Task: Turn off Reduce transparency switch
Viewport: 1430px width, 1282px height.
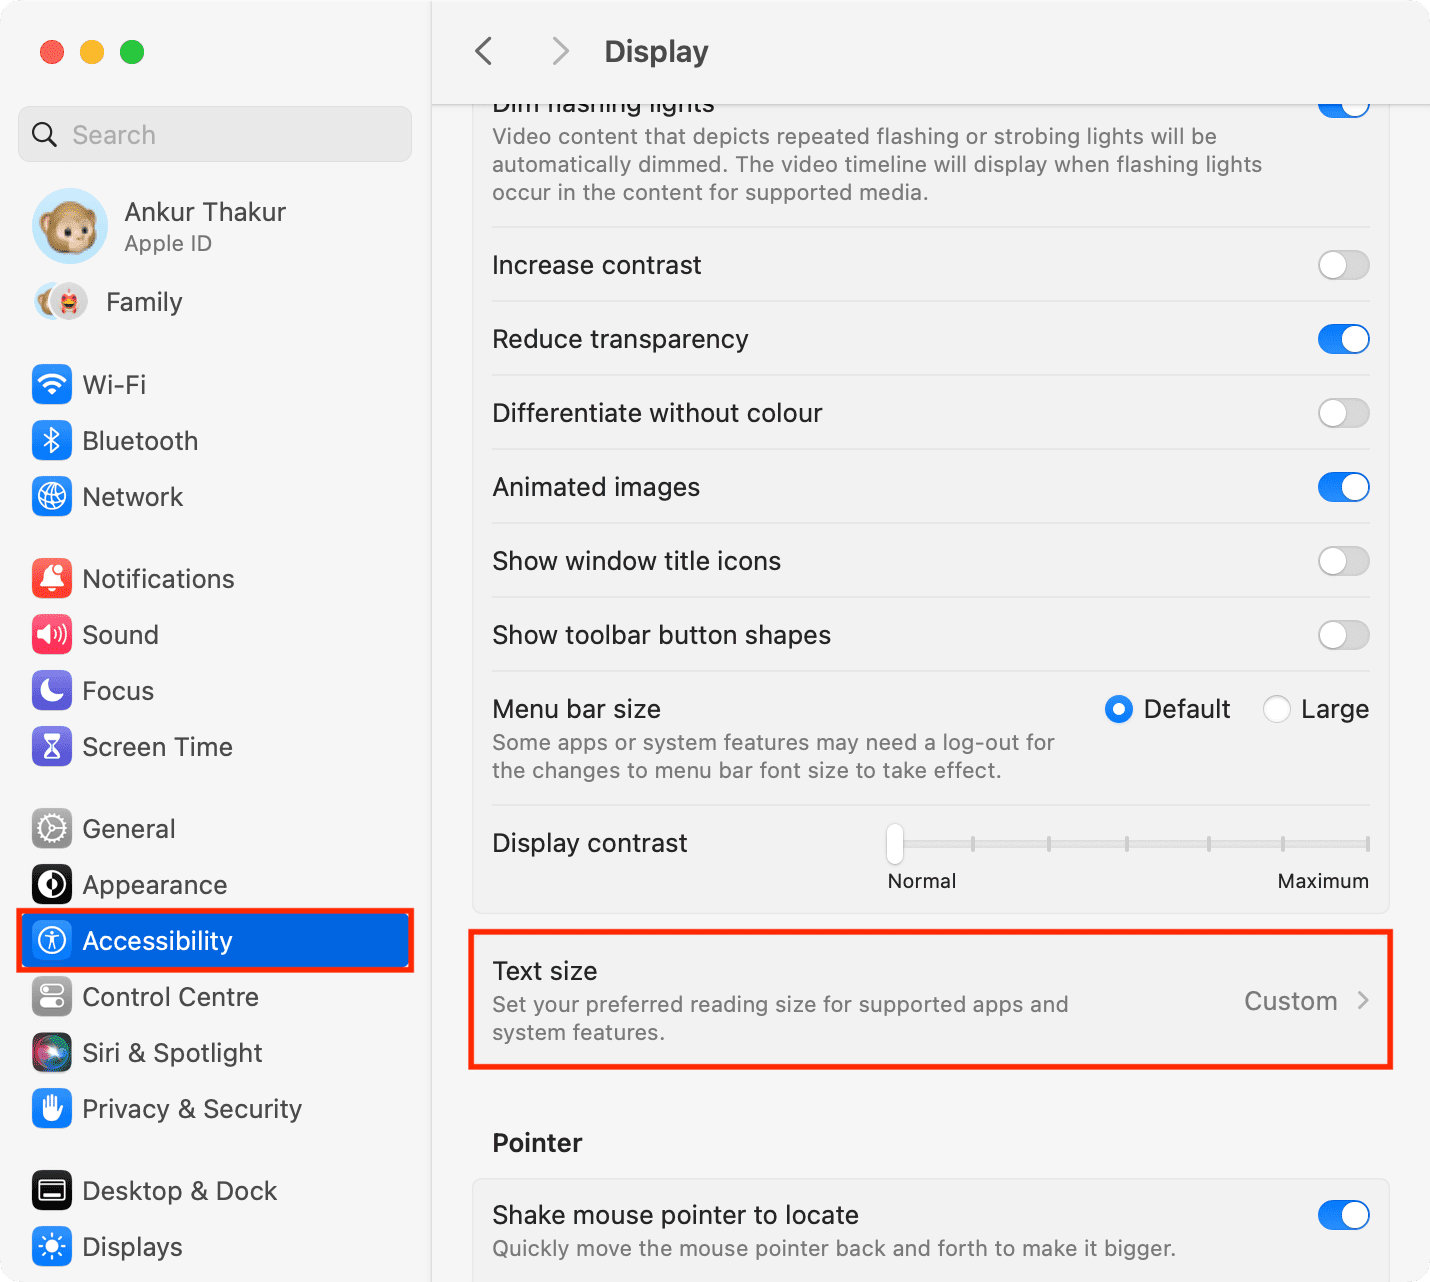Action: point(1343,339)
